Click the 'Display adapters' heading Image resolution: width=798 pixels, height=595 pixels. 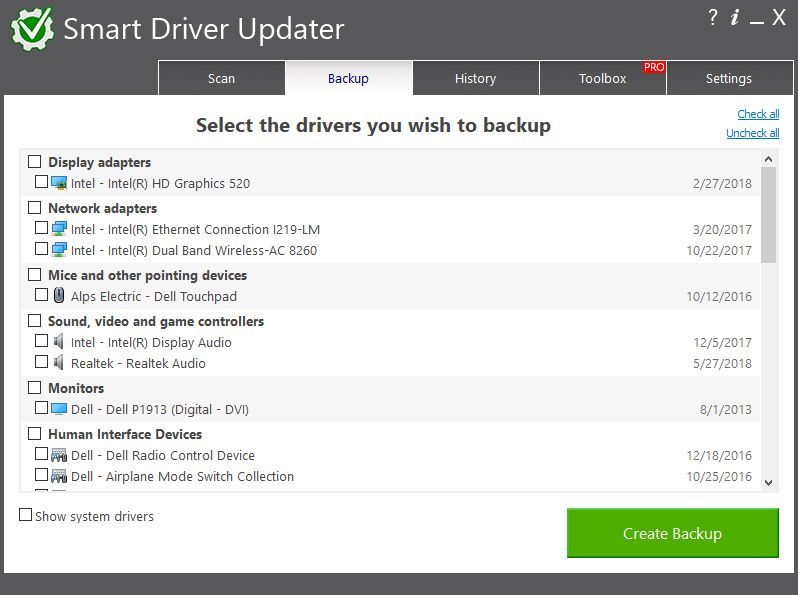point(100,162)
